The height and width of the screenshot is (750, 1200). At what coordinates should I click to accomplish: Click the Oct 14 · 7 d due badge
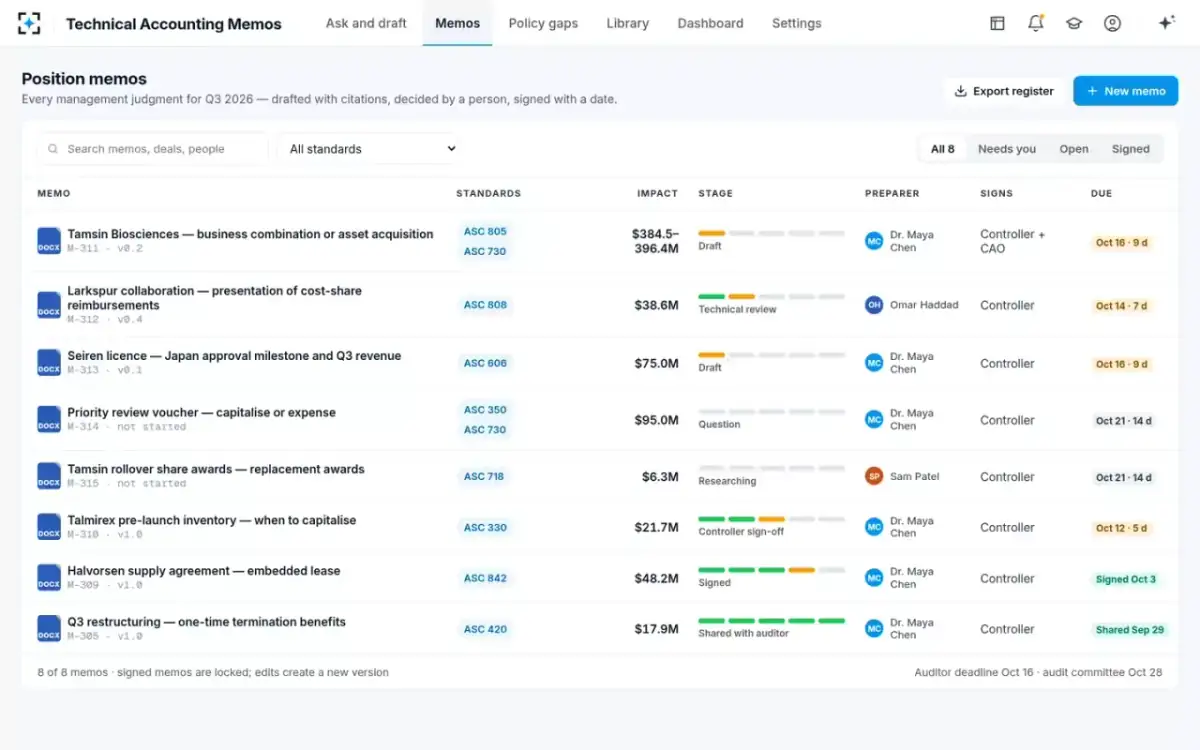click(1121, 306)
